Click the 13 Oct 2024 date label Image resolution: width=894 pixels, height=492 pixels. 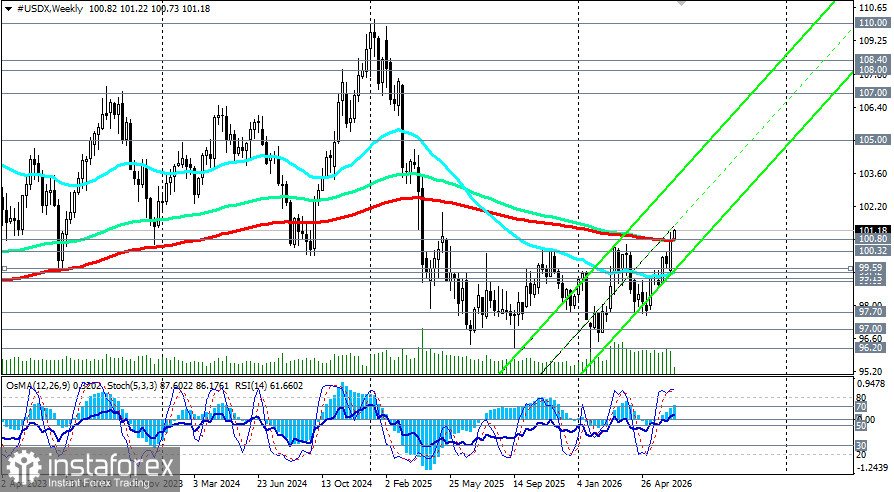click(x=346, y=483)
